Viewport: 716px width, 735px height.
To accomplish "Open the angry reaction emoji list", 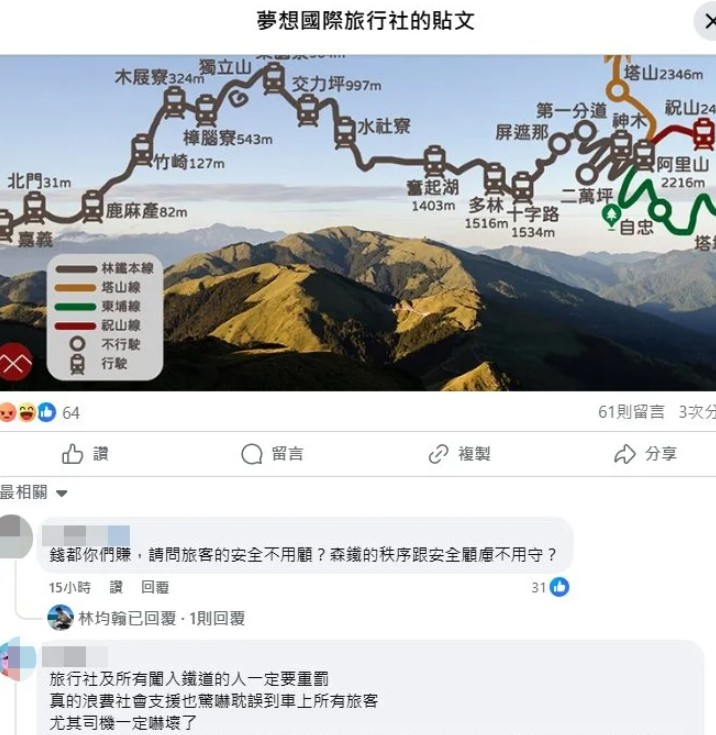I will pos(7,412).
